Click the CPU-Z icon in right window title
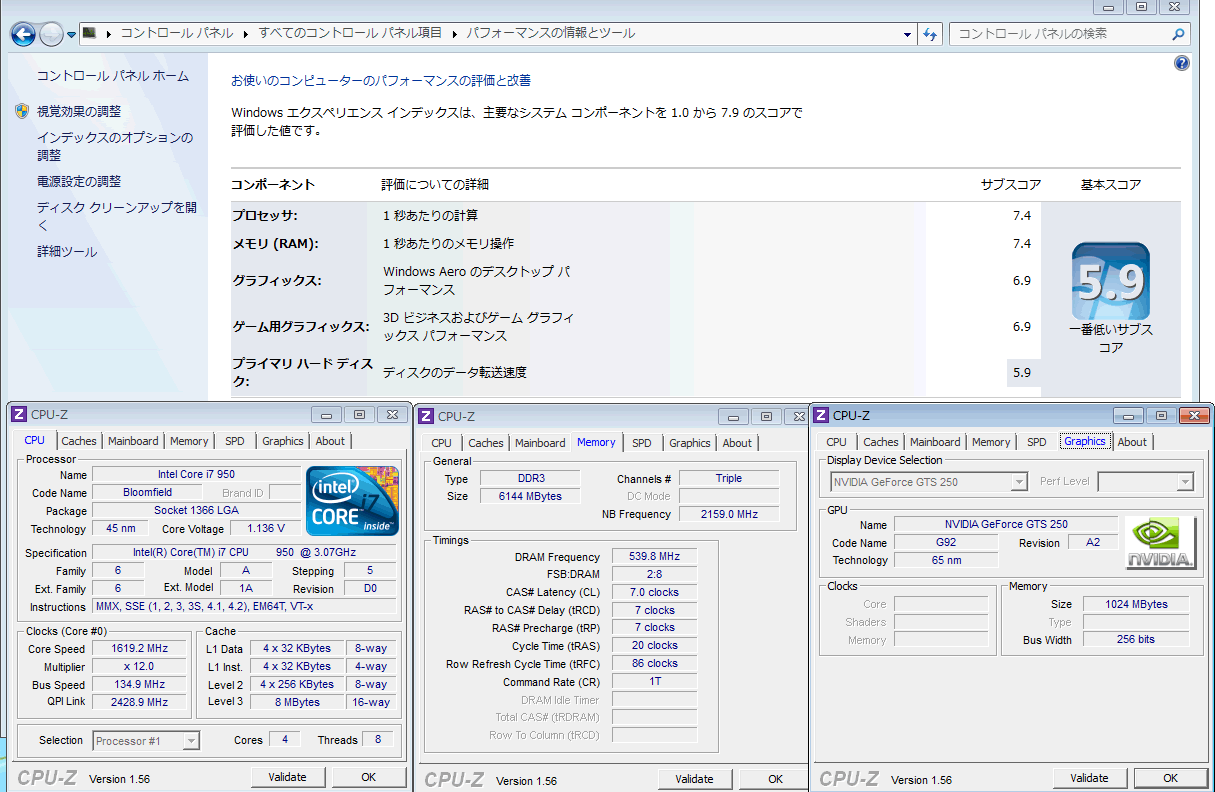The image size is (1215, 792). 821,415
